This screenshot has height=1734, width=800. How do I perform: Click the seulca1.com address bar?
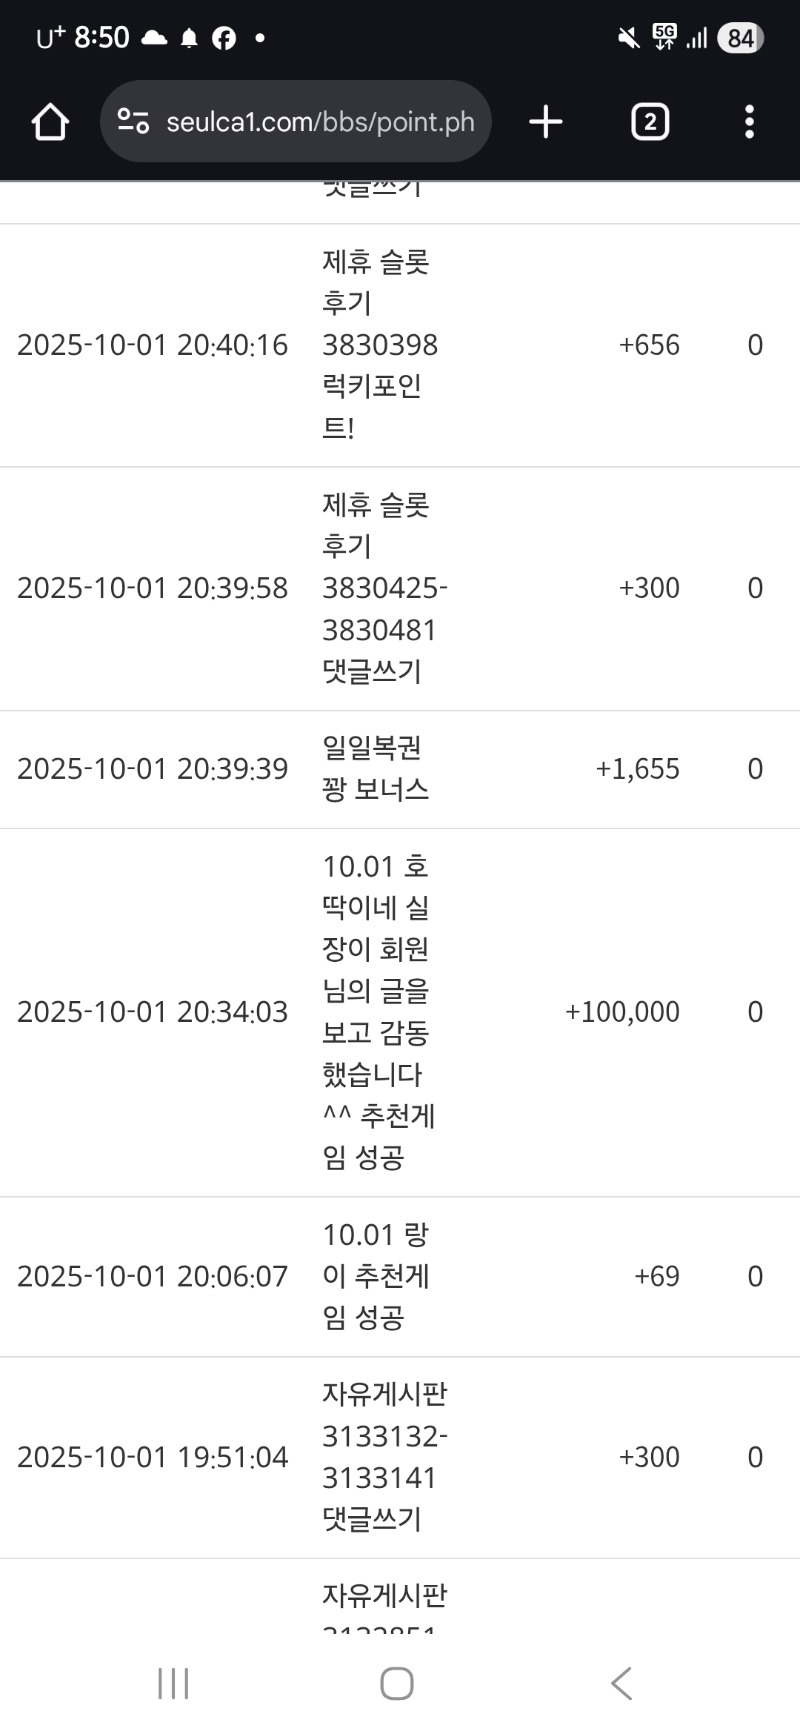[320, 122]
